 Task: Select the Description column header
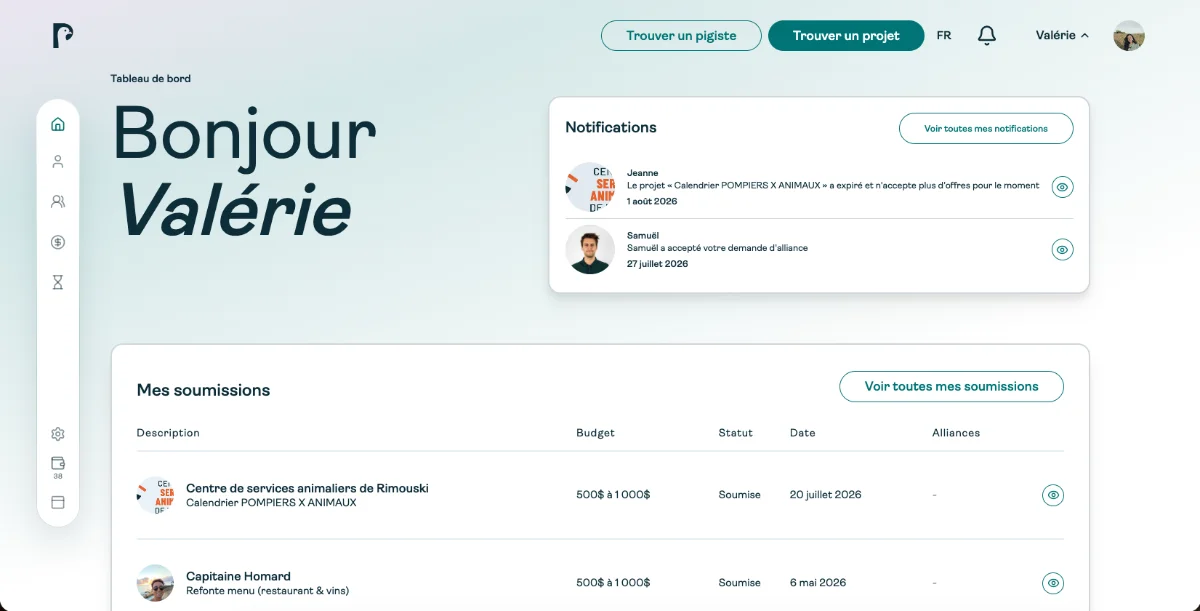[168, 433]
